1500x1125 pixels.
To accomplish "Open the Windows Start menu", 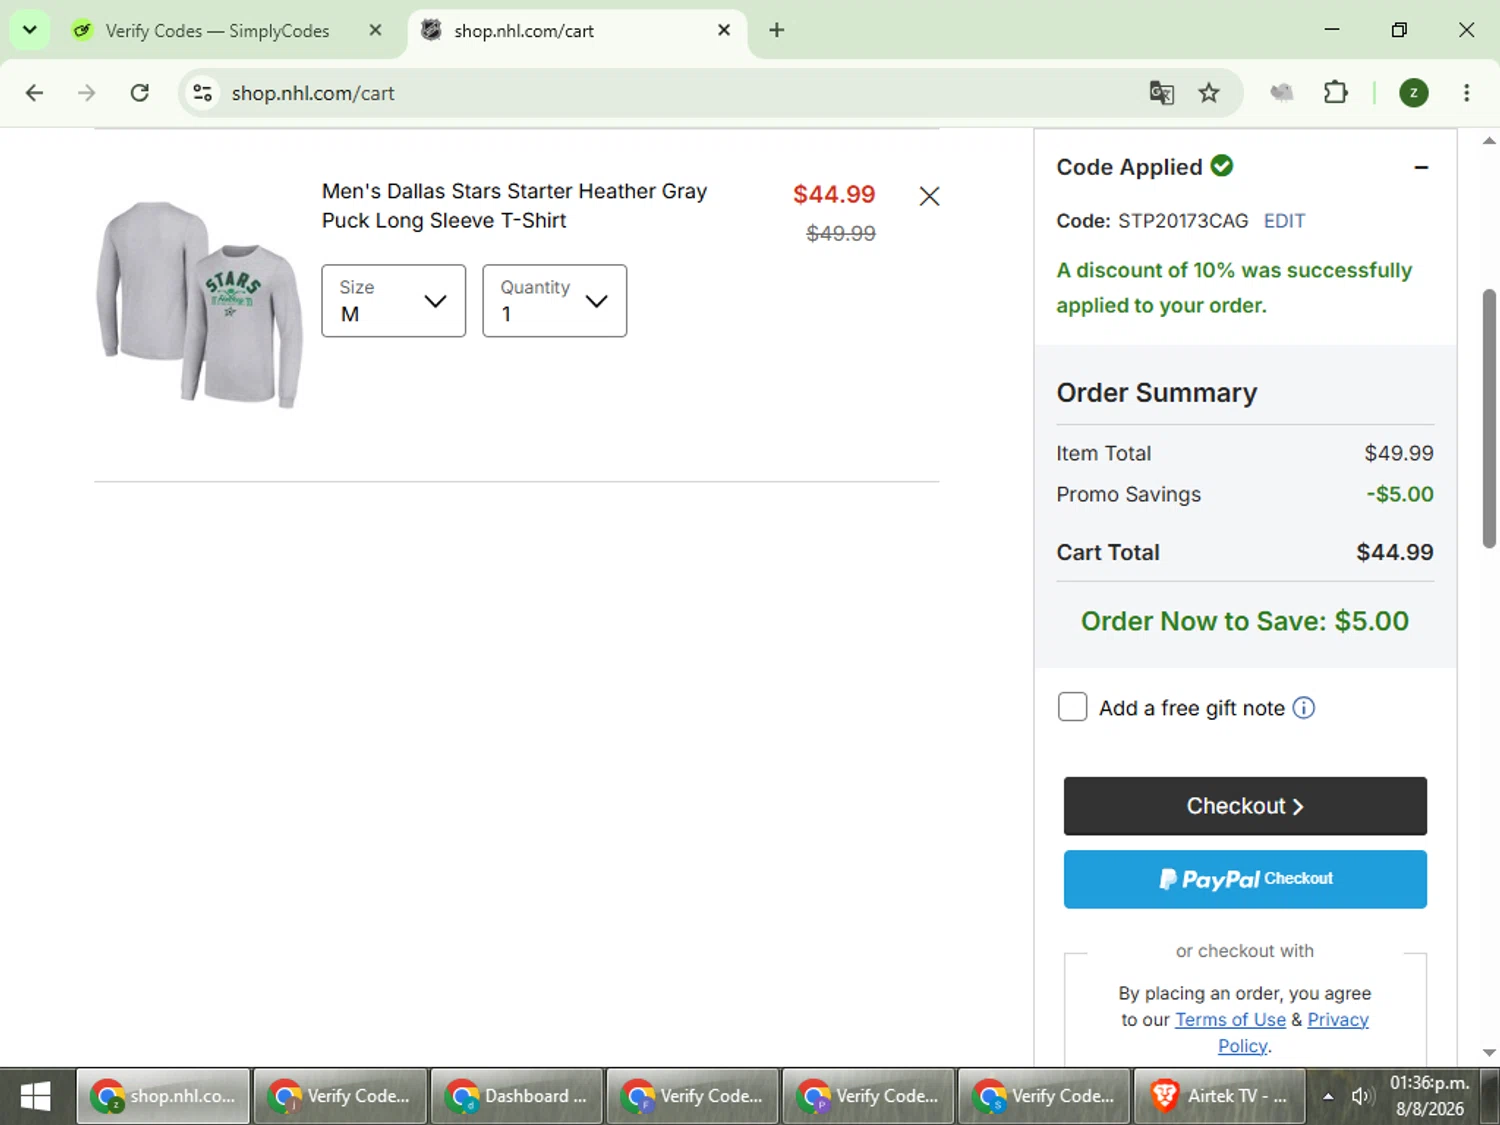I will click(36, 1097).
